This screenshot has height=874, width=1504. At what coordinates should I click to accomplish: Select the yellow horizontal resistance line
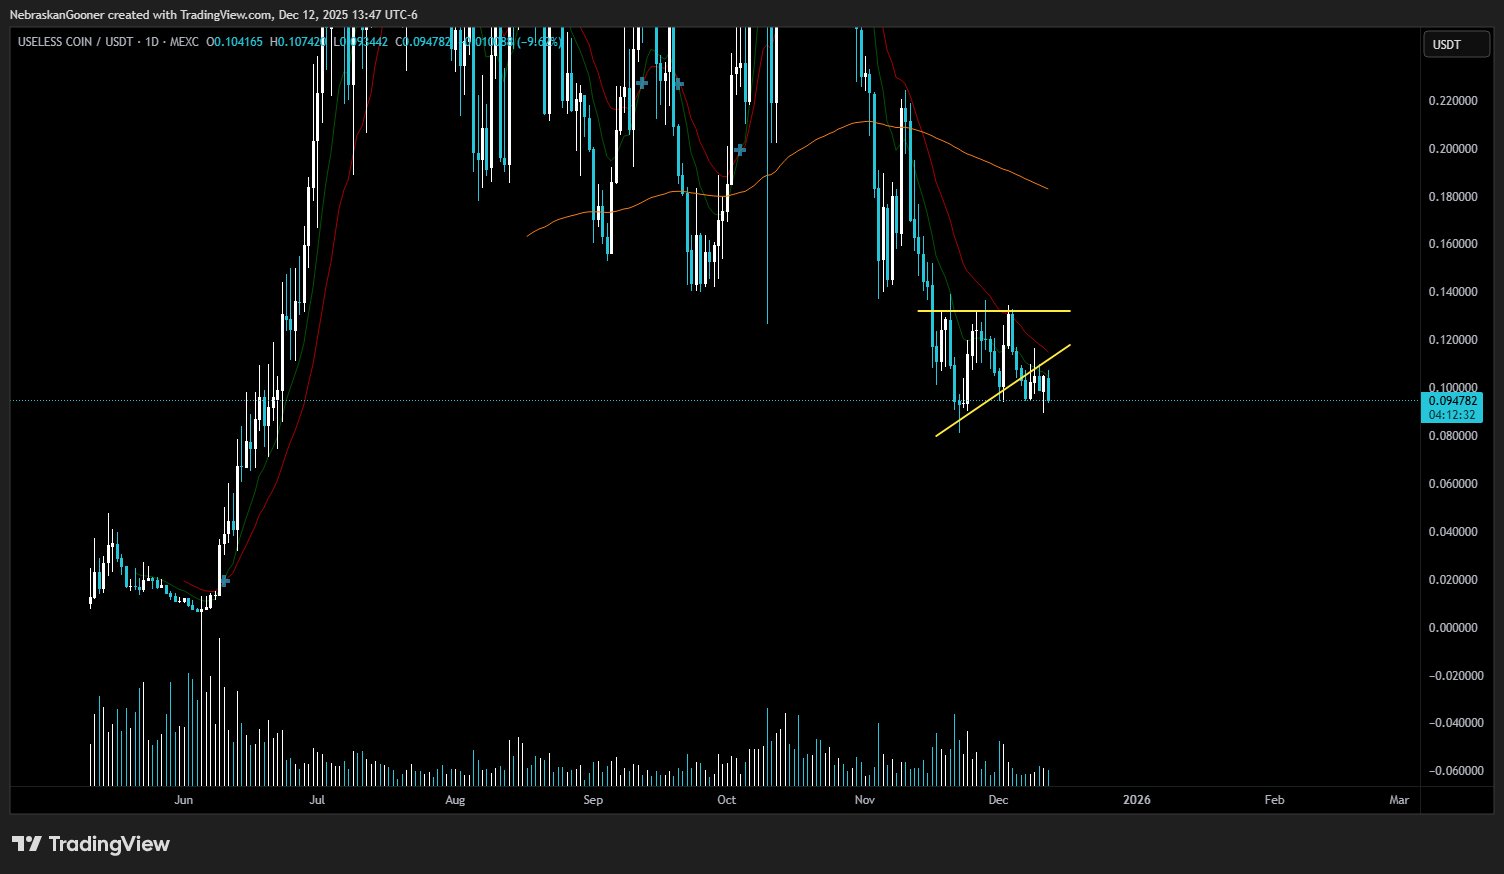[x=994, y=311]
